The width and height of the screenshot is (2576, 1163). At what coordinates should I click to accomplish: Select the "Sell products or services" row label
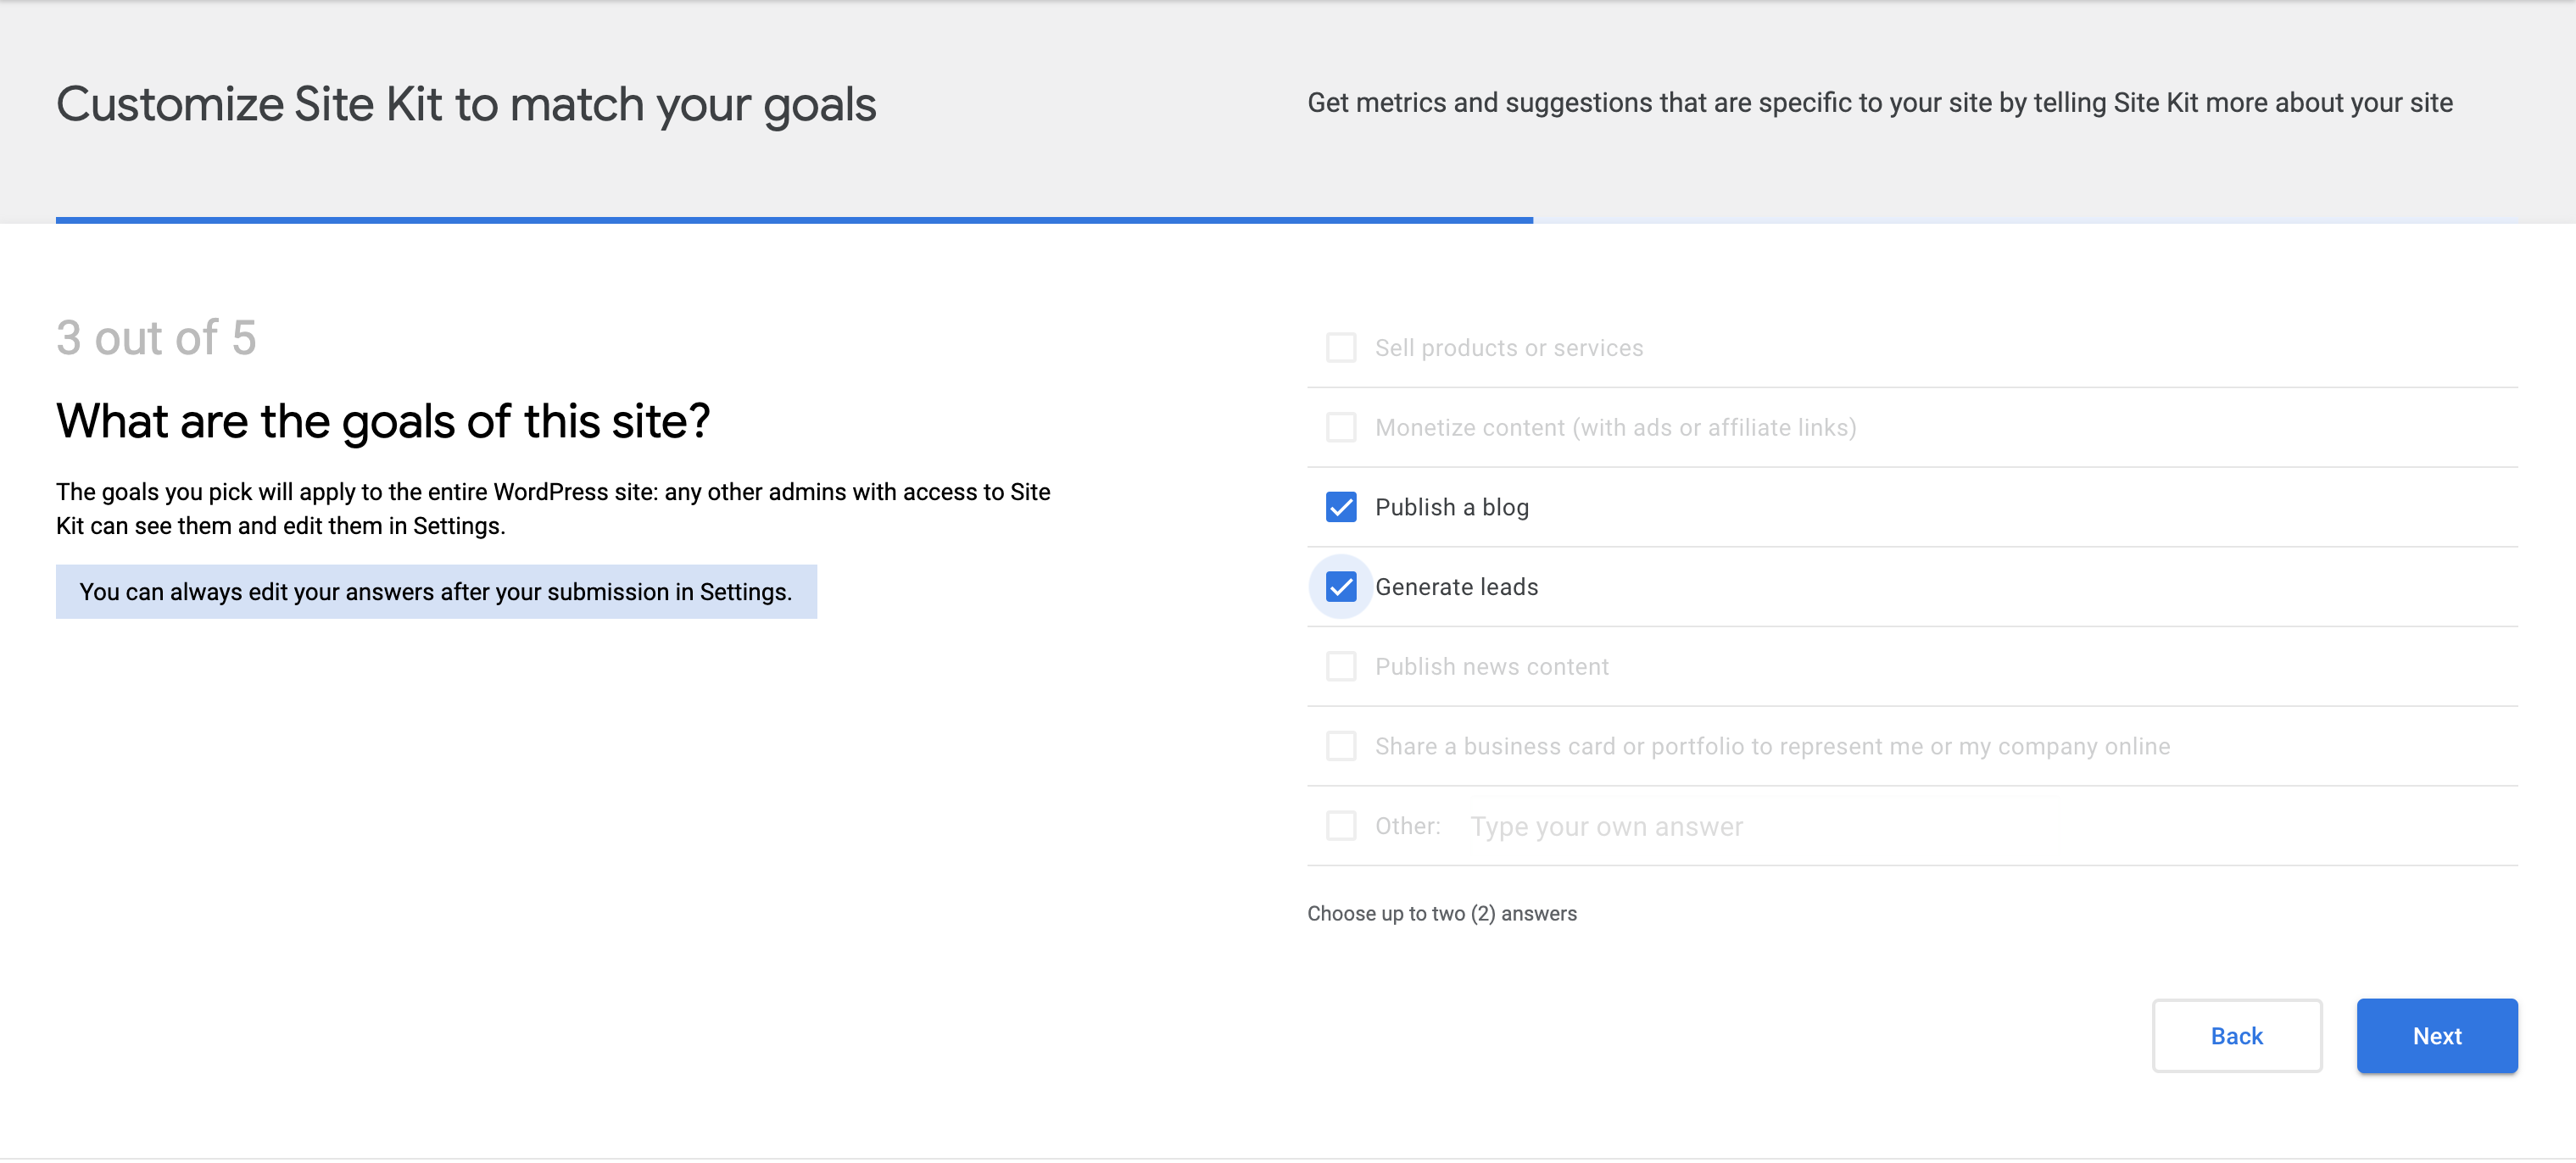1508,347
